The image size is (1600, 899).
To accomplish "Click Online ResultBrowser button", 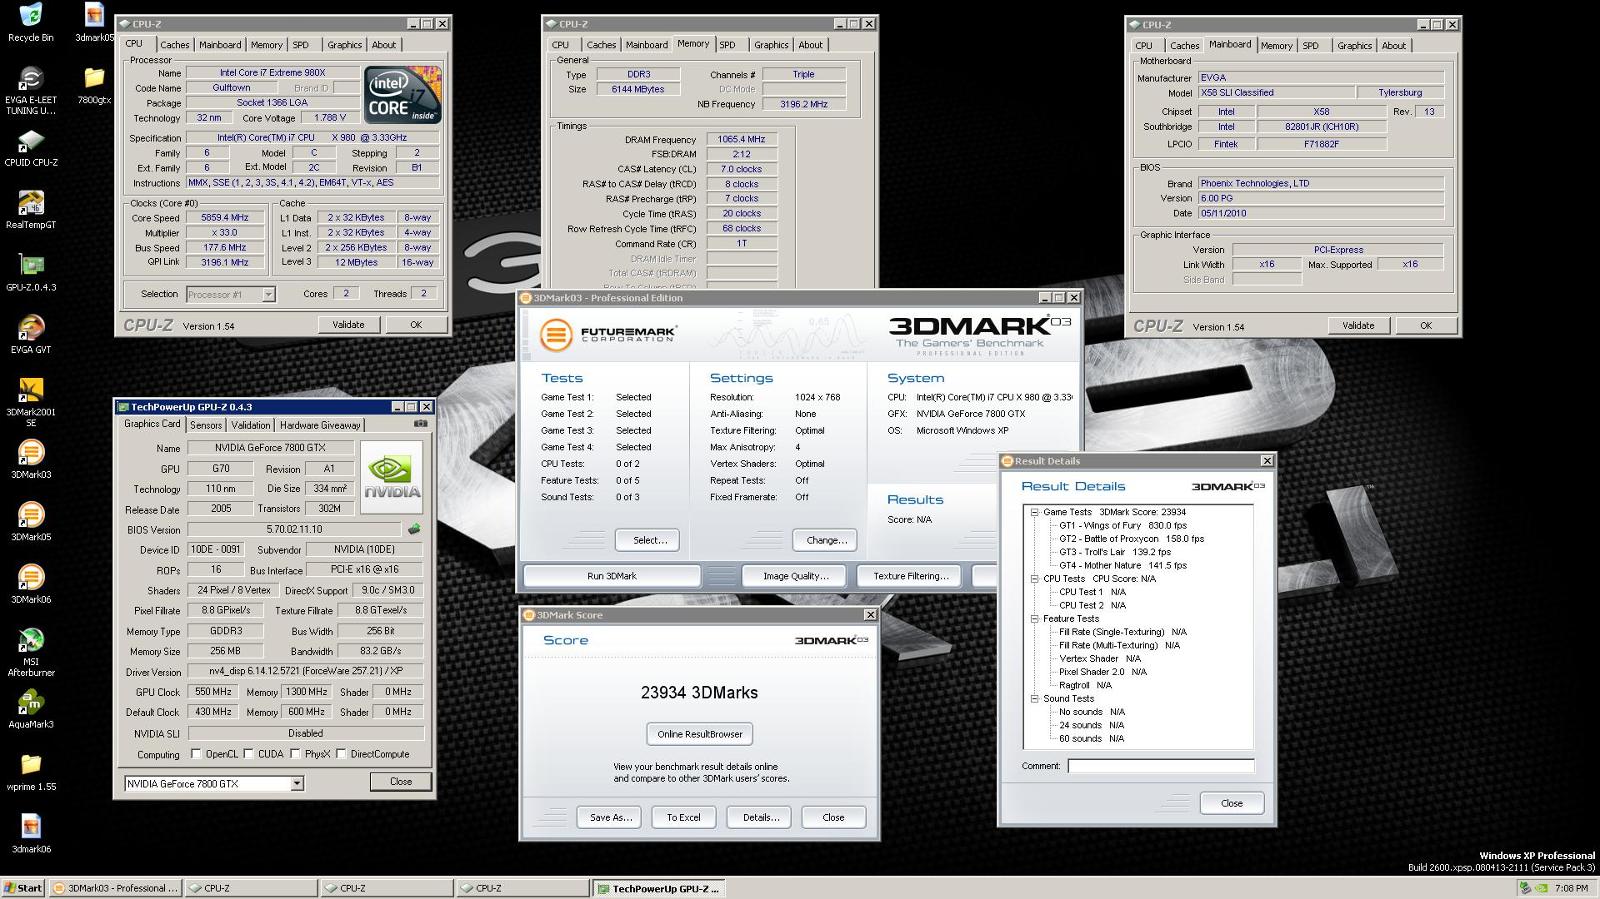I will 700,734.
